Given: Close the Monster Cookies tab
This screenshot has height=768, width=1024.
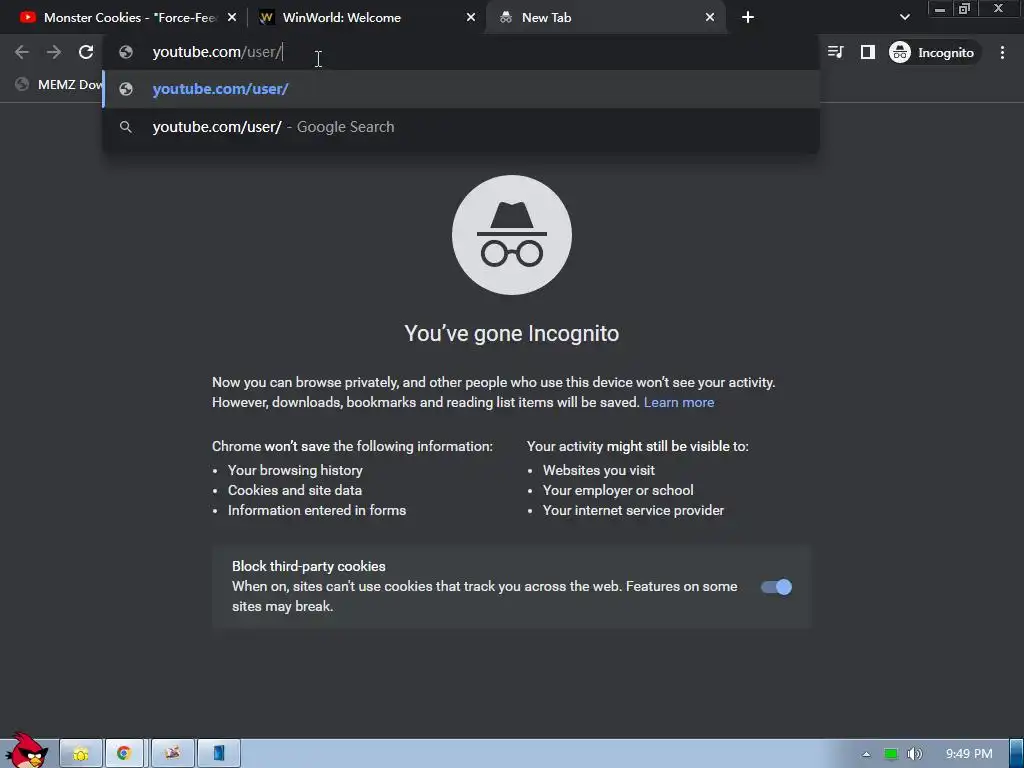Looking at the screenshot, I should tap(232, 18).
